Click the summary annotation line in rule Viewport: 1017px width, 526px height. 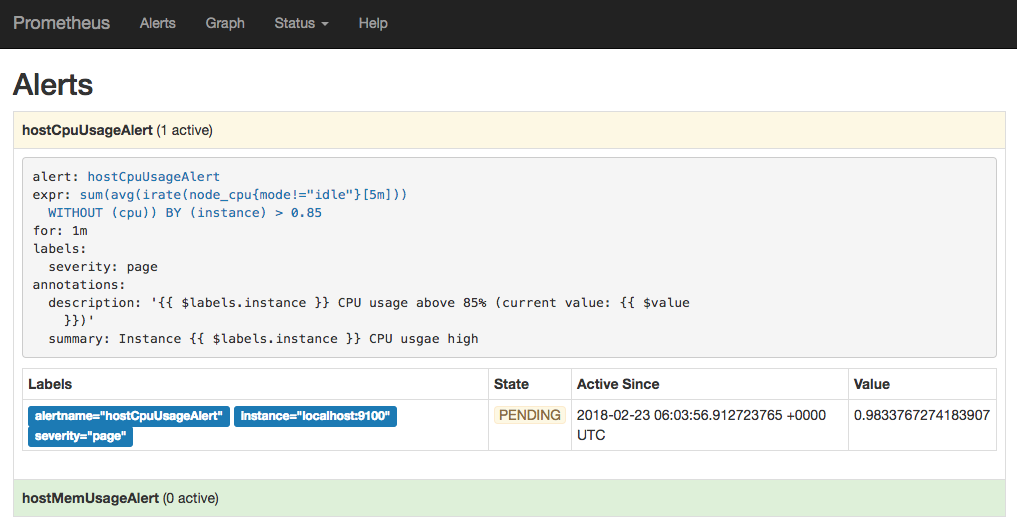point(263,339)
